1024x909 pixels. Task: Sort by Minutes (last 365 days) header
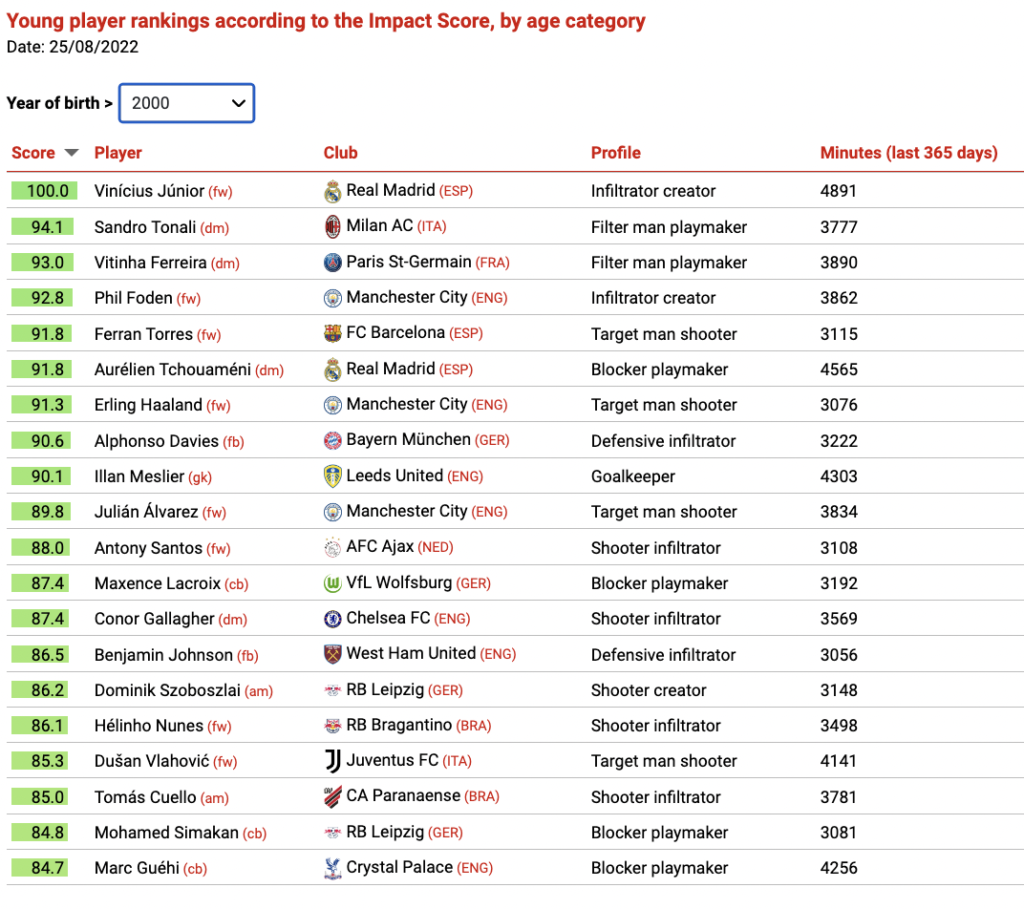pos(908,153)
